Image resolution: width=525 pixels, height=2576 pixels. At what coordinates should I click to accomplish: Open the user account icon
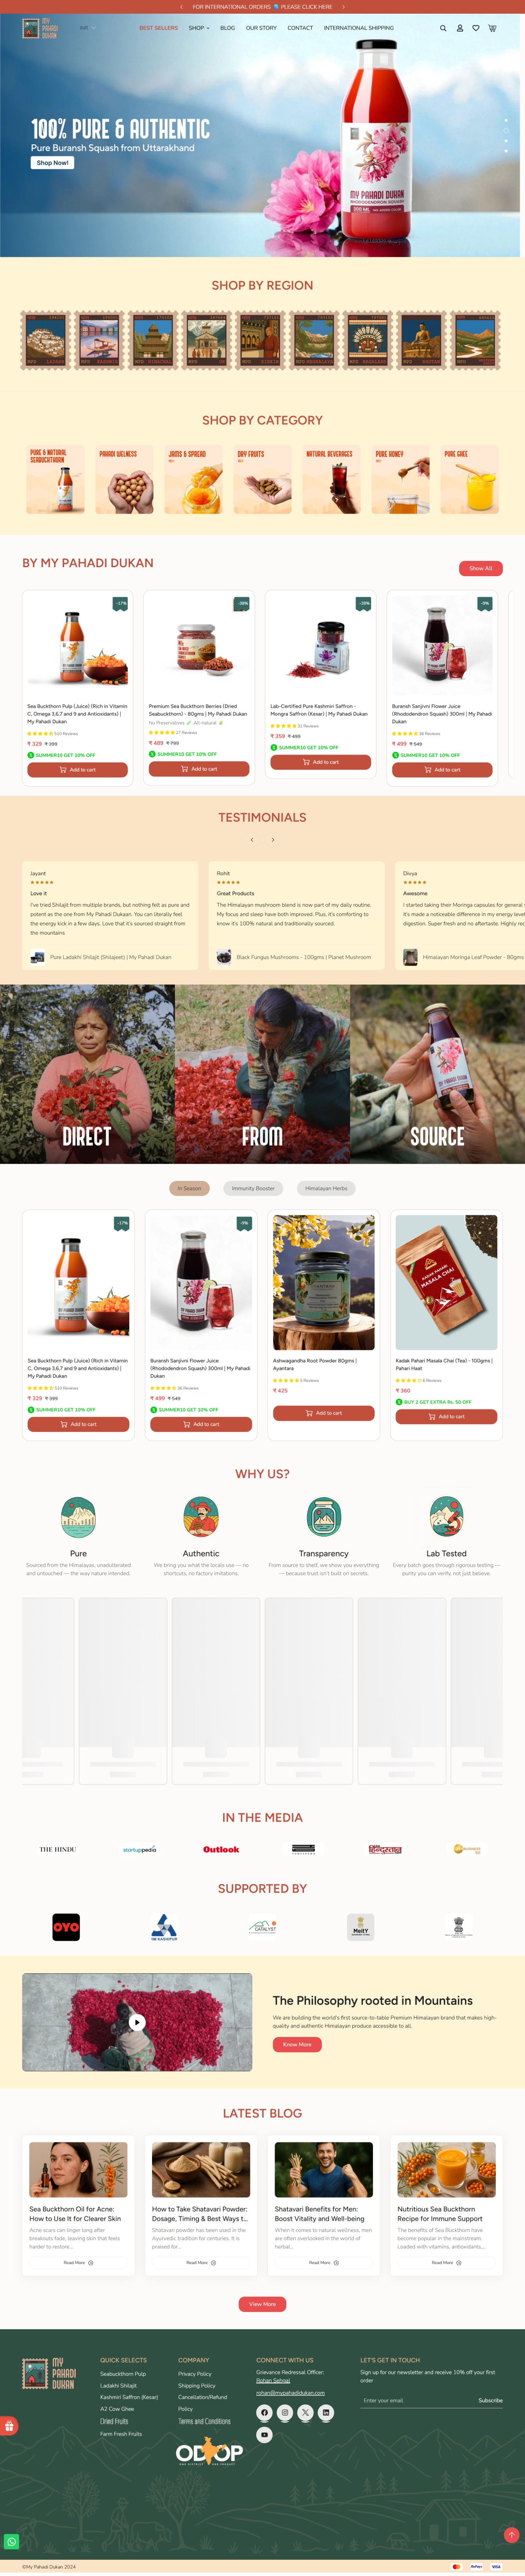pyautogui.click(x=460, y=28)
